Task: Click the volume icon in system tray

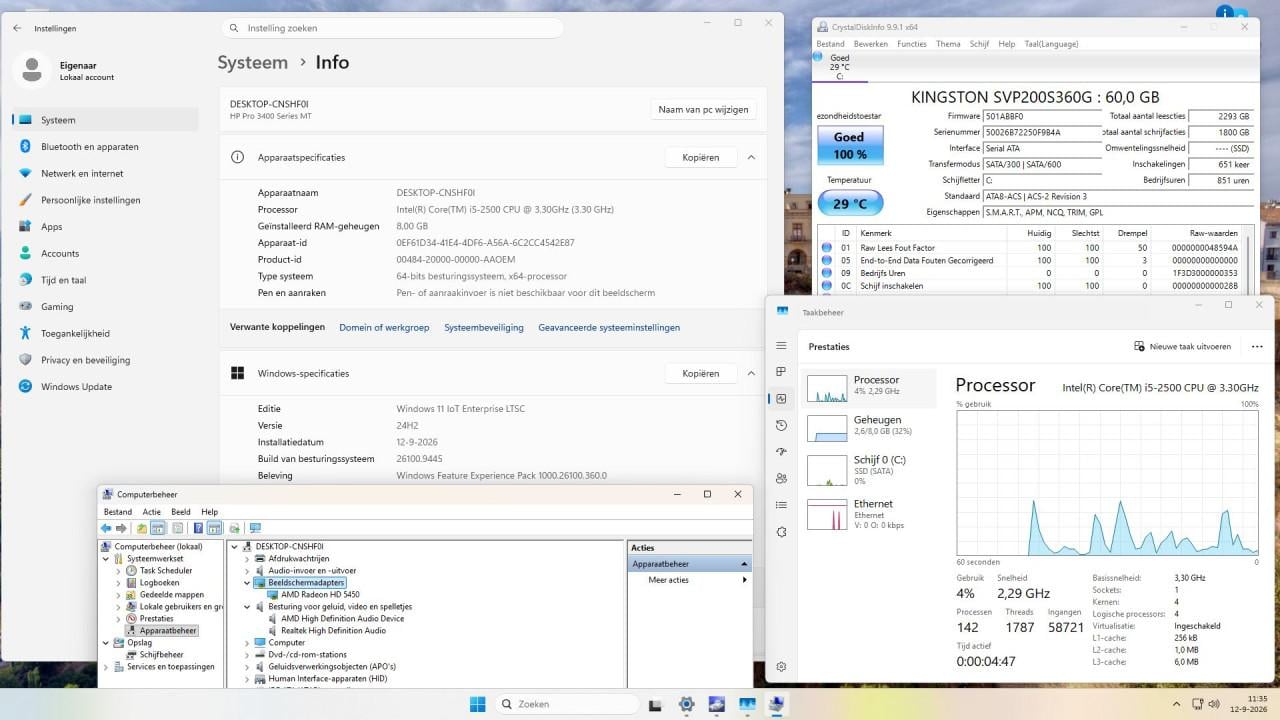Action: pos(1213,704)
